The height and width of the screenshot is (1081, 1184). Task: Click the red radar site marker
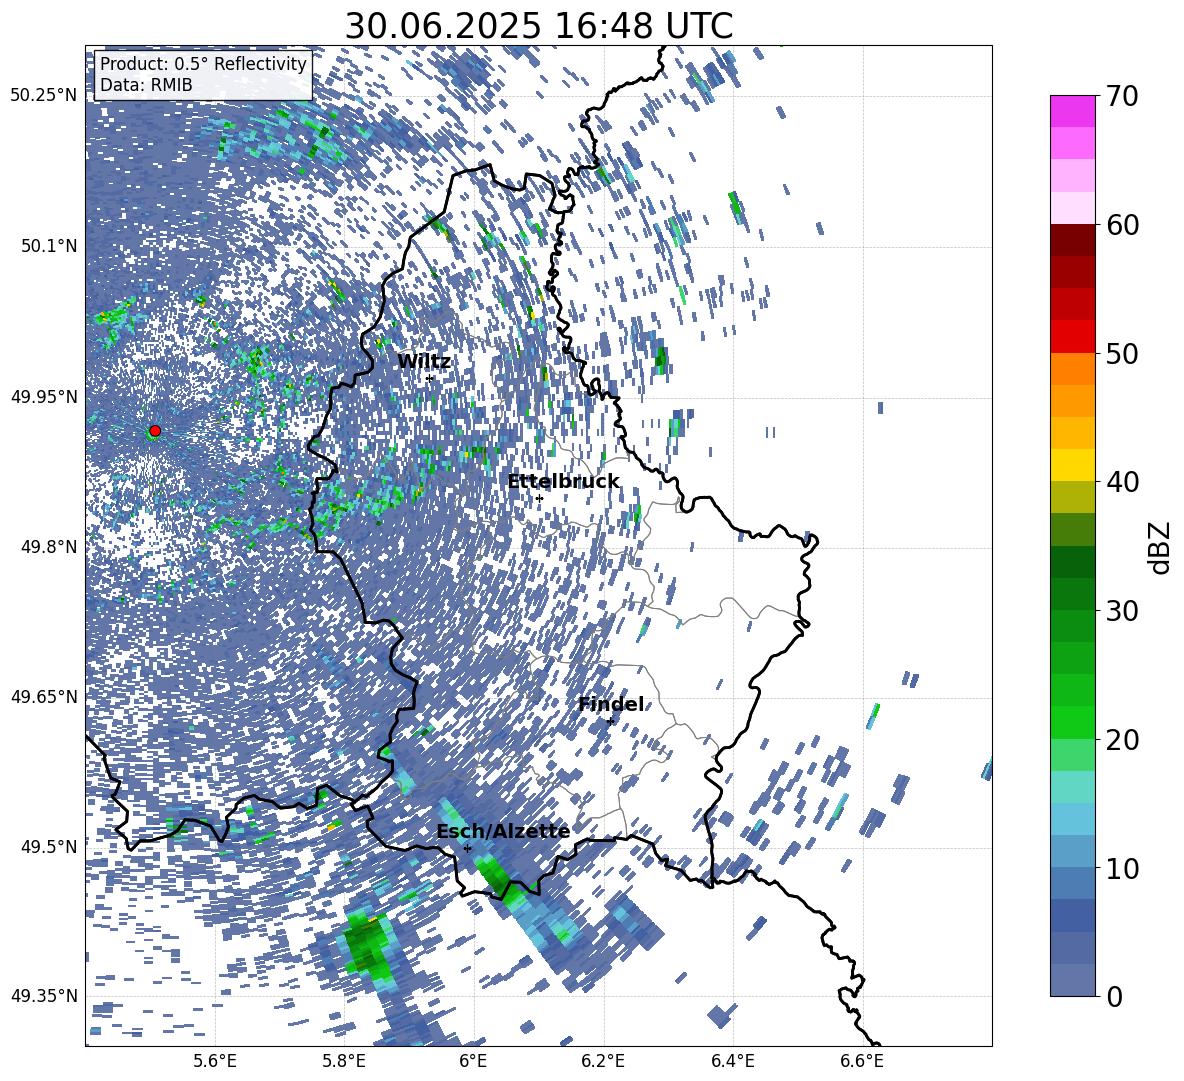(155, 431)
